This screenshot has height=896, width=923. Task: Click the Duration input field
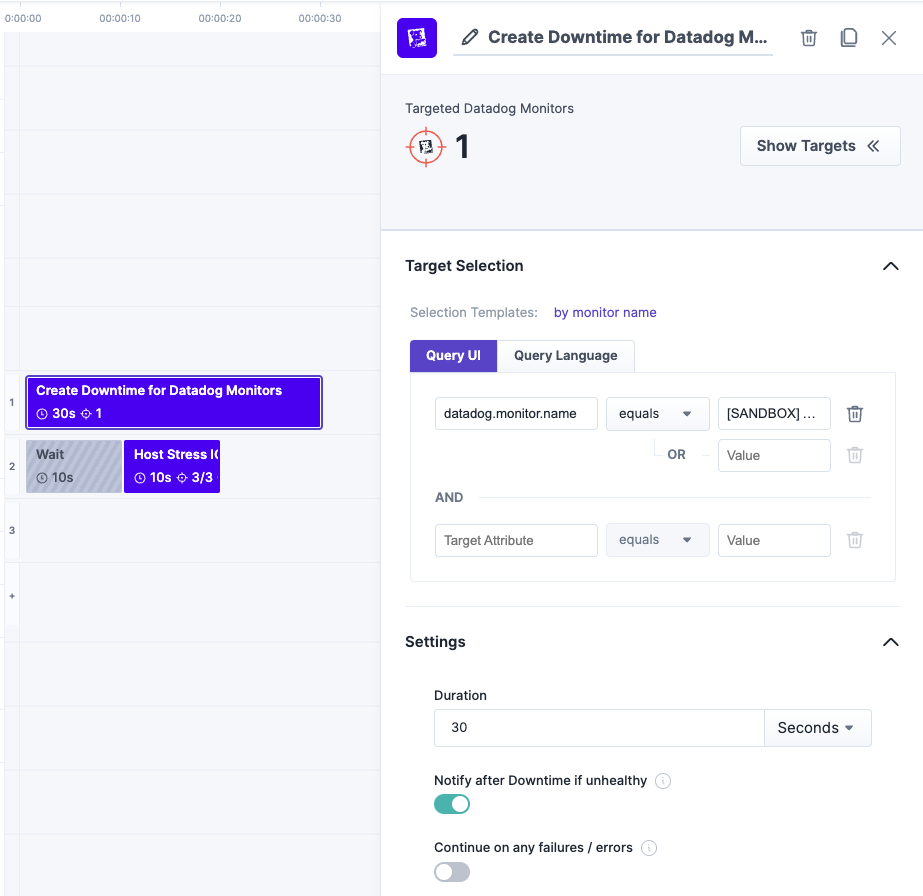[x=599, y=728]
